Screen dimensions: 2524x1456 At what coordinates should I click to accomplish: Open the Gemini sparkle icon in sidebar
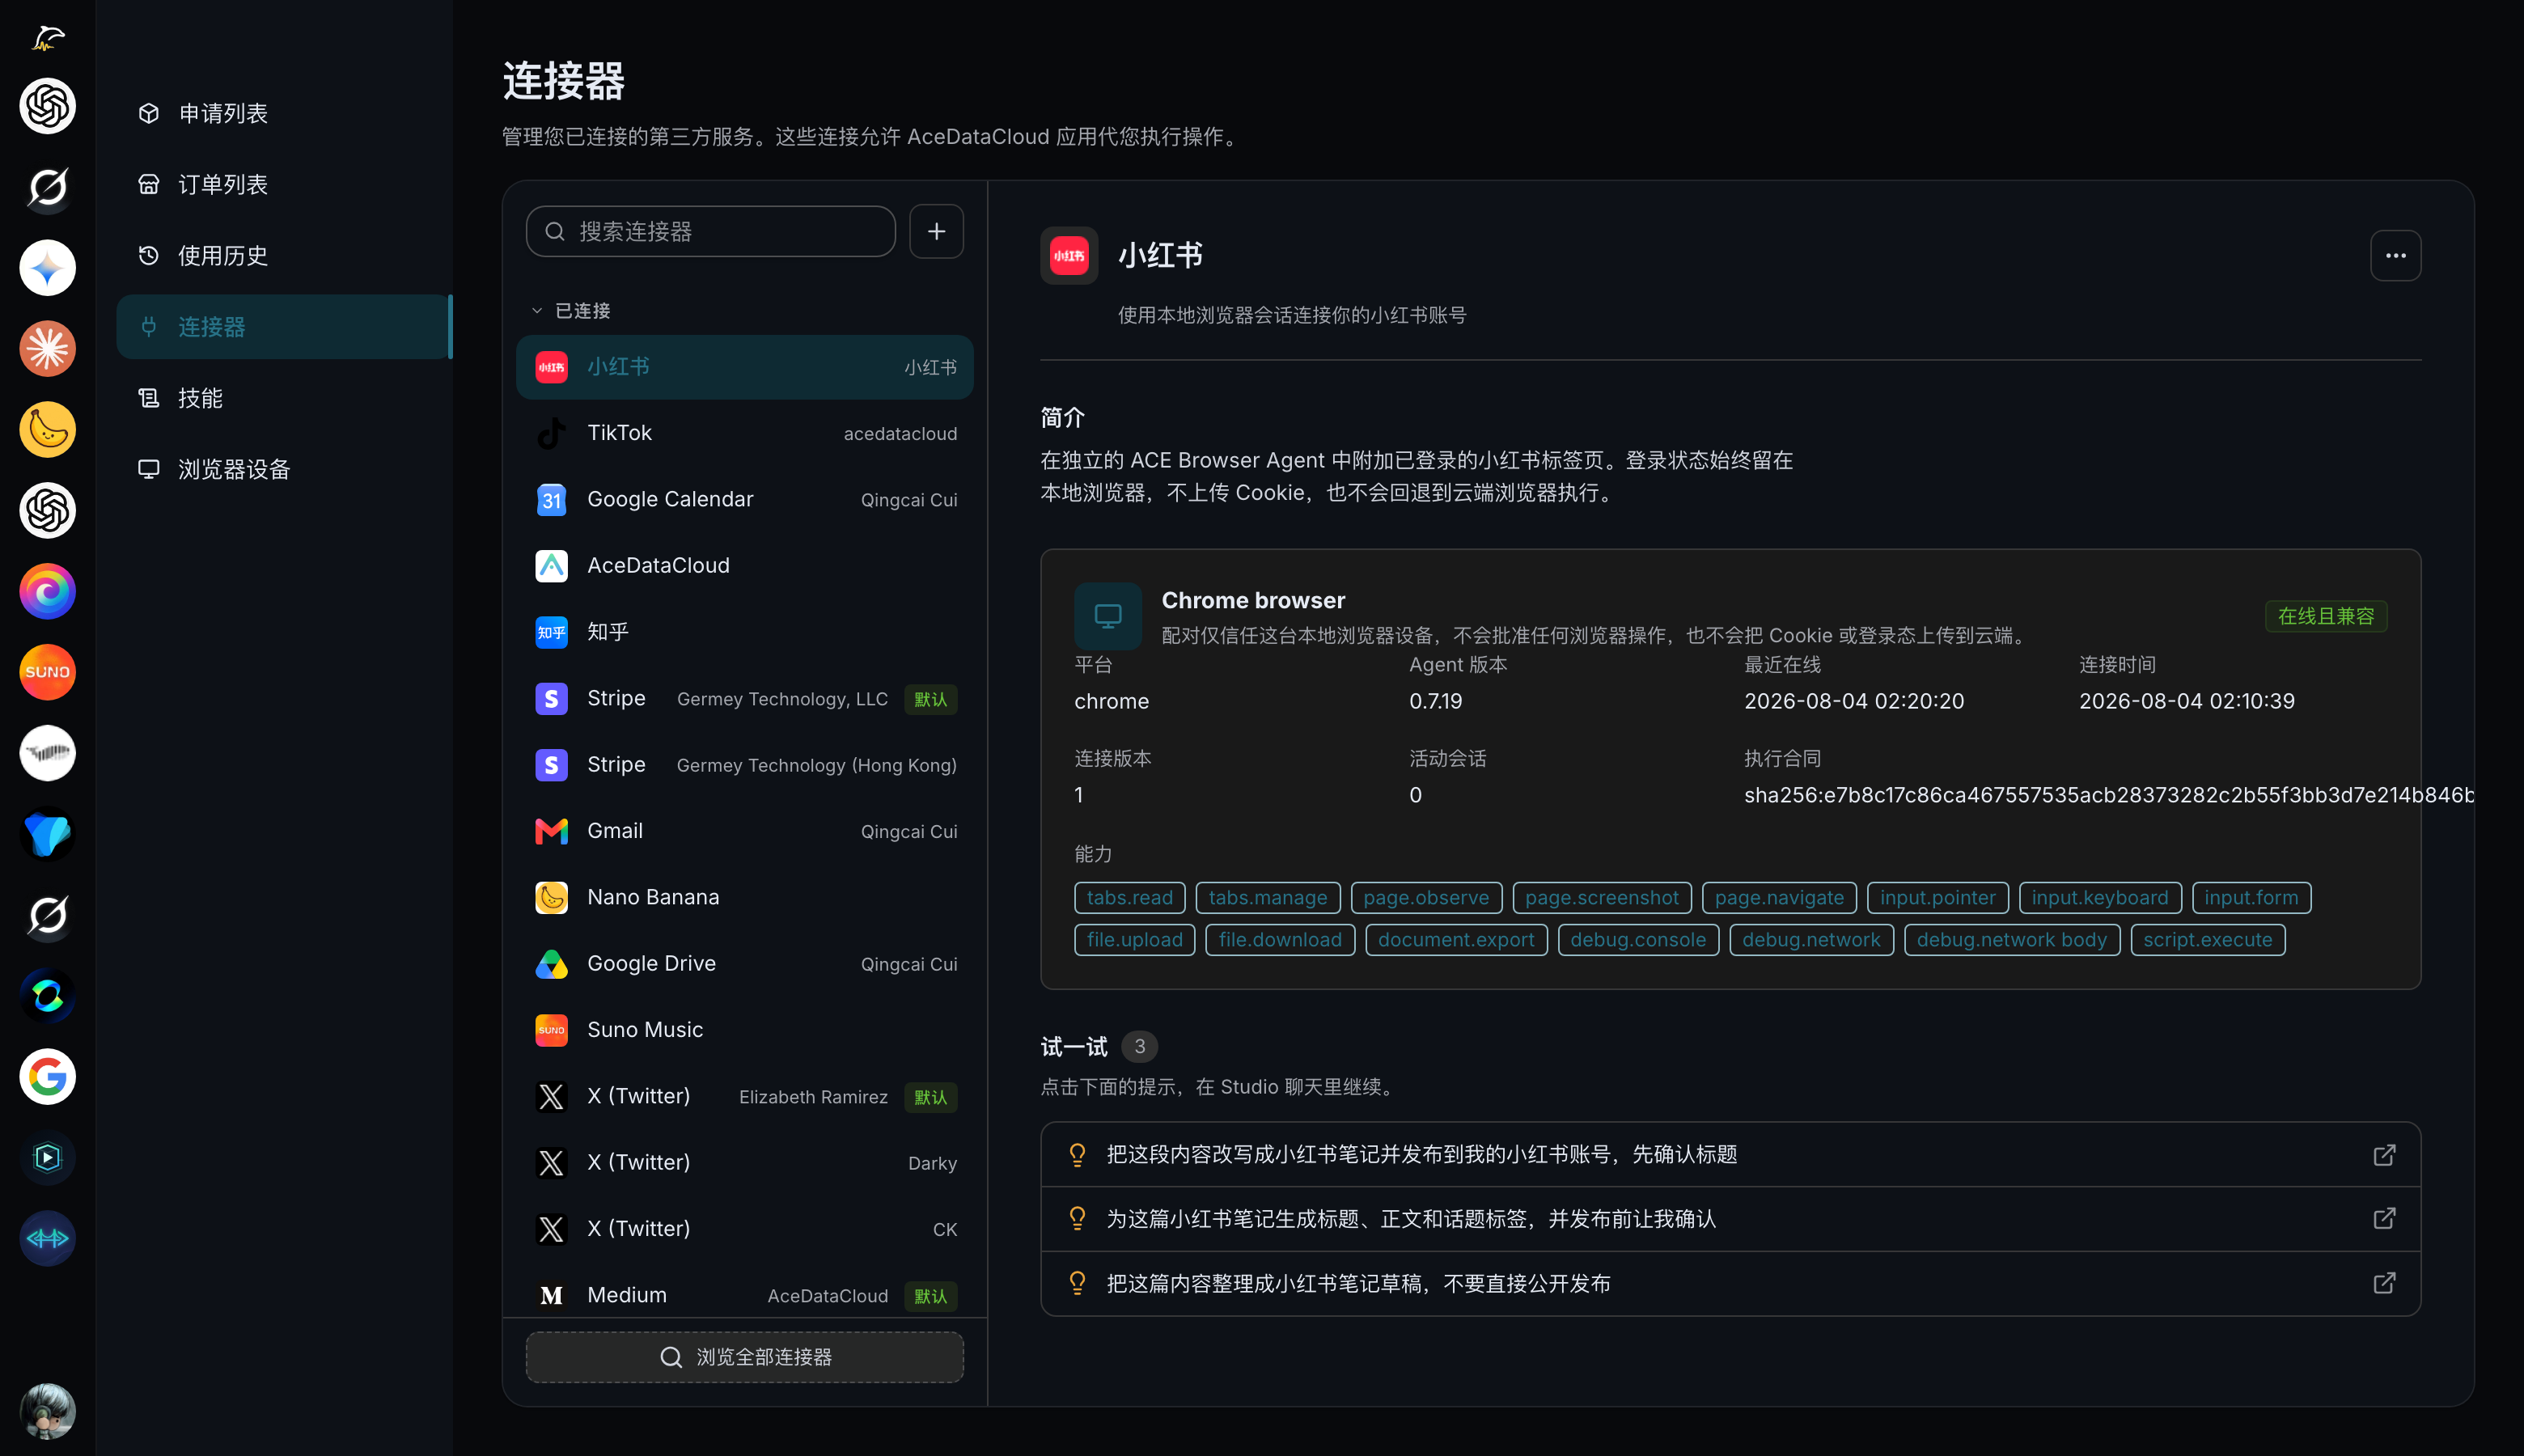click(x=47, y=268)
